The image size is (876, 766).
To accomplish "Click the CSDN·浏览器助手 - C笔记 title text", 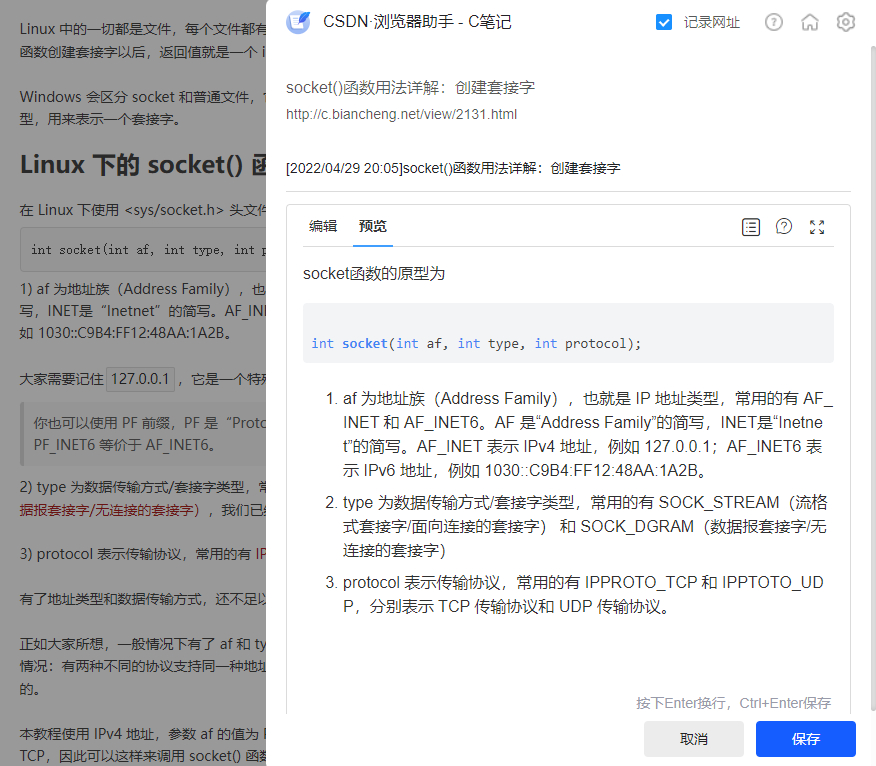I will 417,22.
